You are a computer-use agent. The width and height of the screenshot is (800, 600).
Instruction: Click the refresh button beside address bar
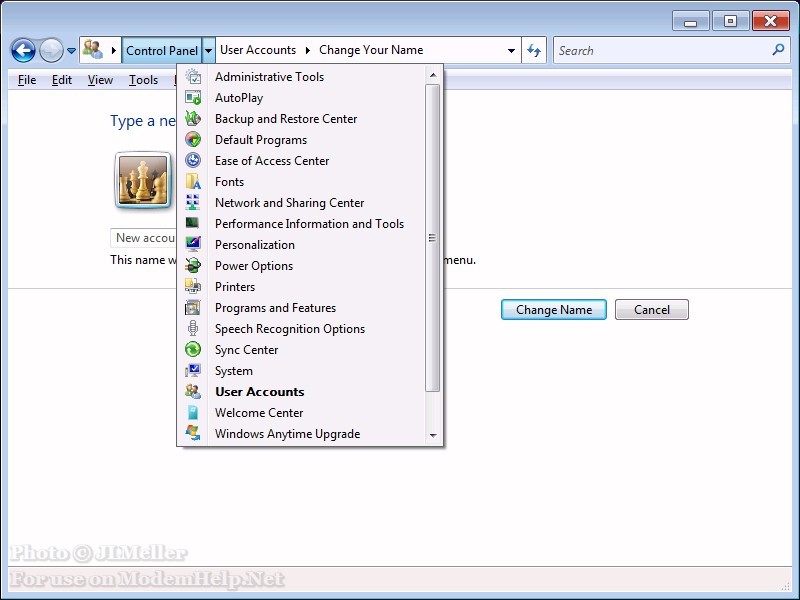tap(534, 50)
